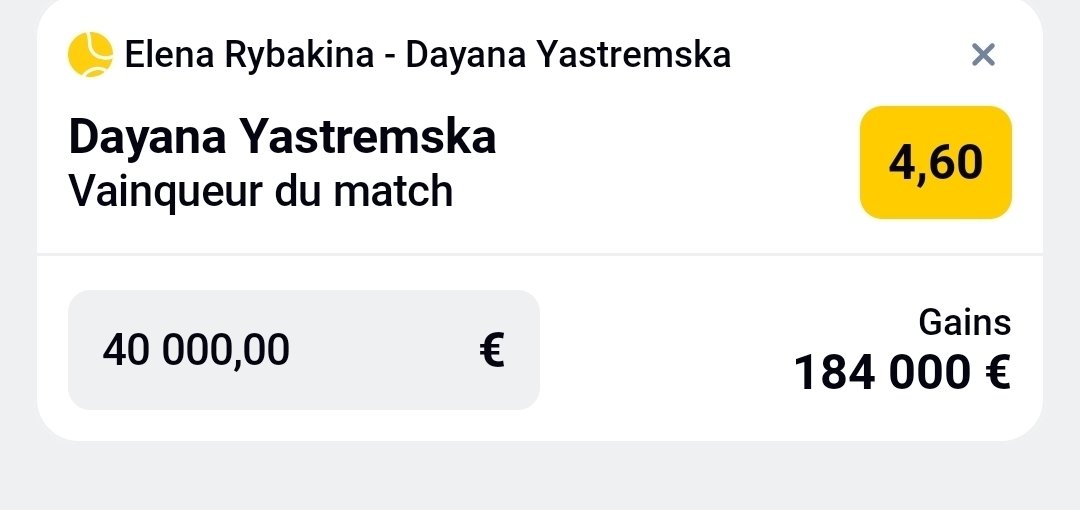Click Elena Rybakina's name in the header

click(x=249, y=54)
